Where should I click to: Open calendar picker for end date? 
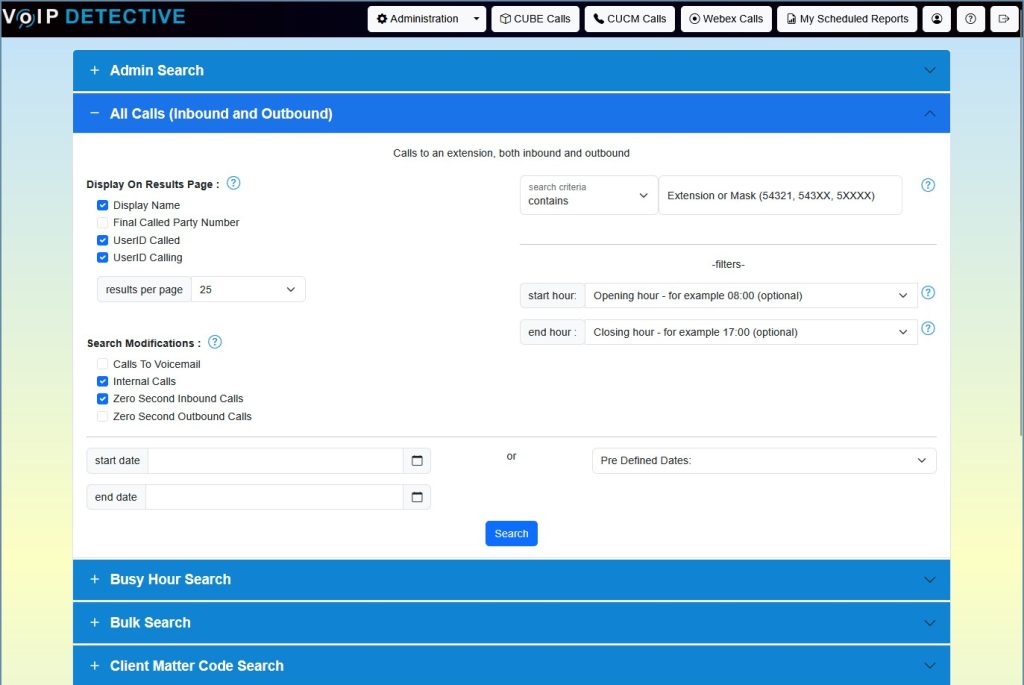pos(417,498)
